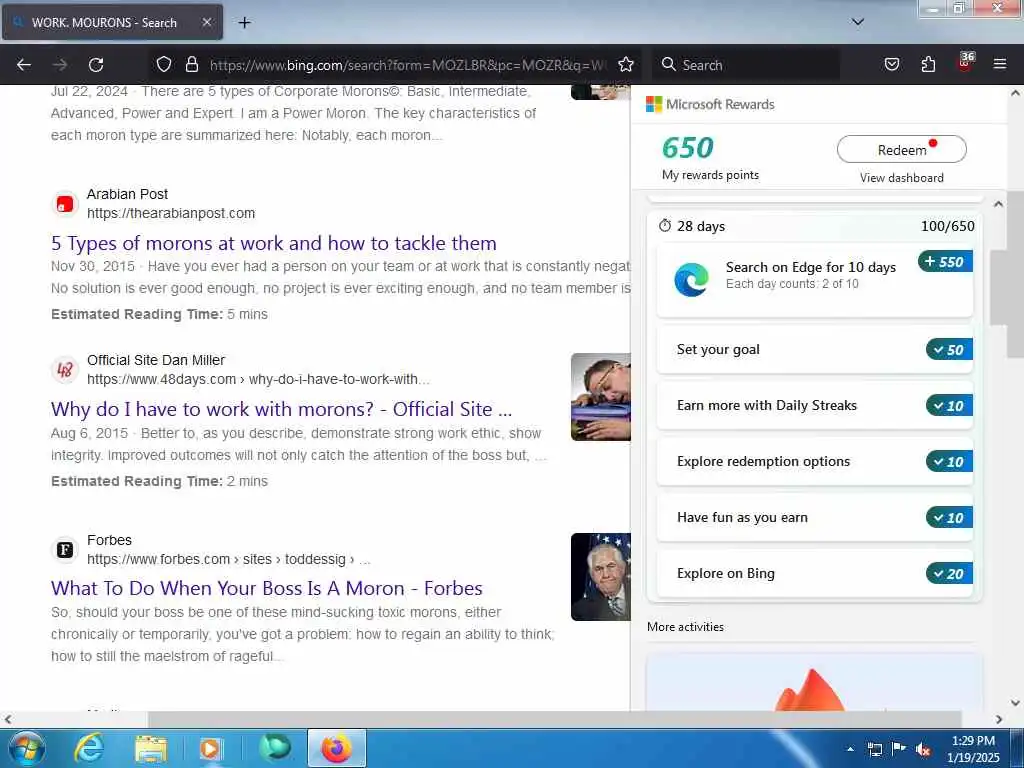Click the horizontal scroll right arrow

[999, 719]
